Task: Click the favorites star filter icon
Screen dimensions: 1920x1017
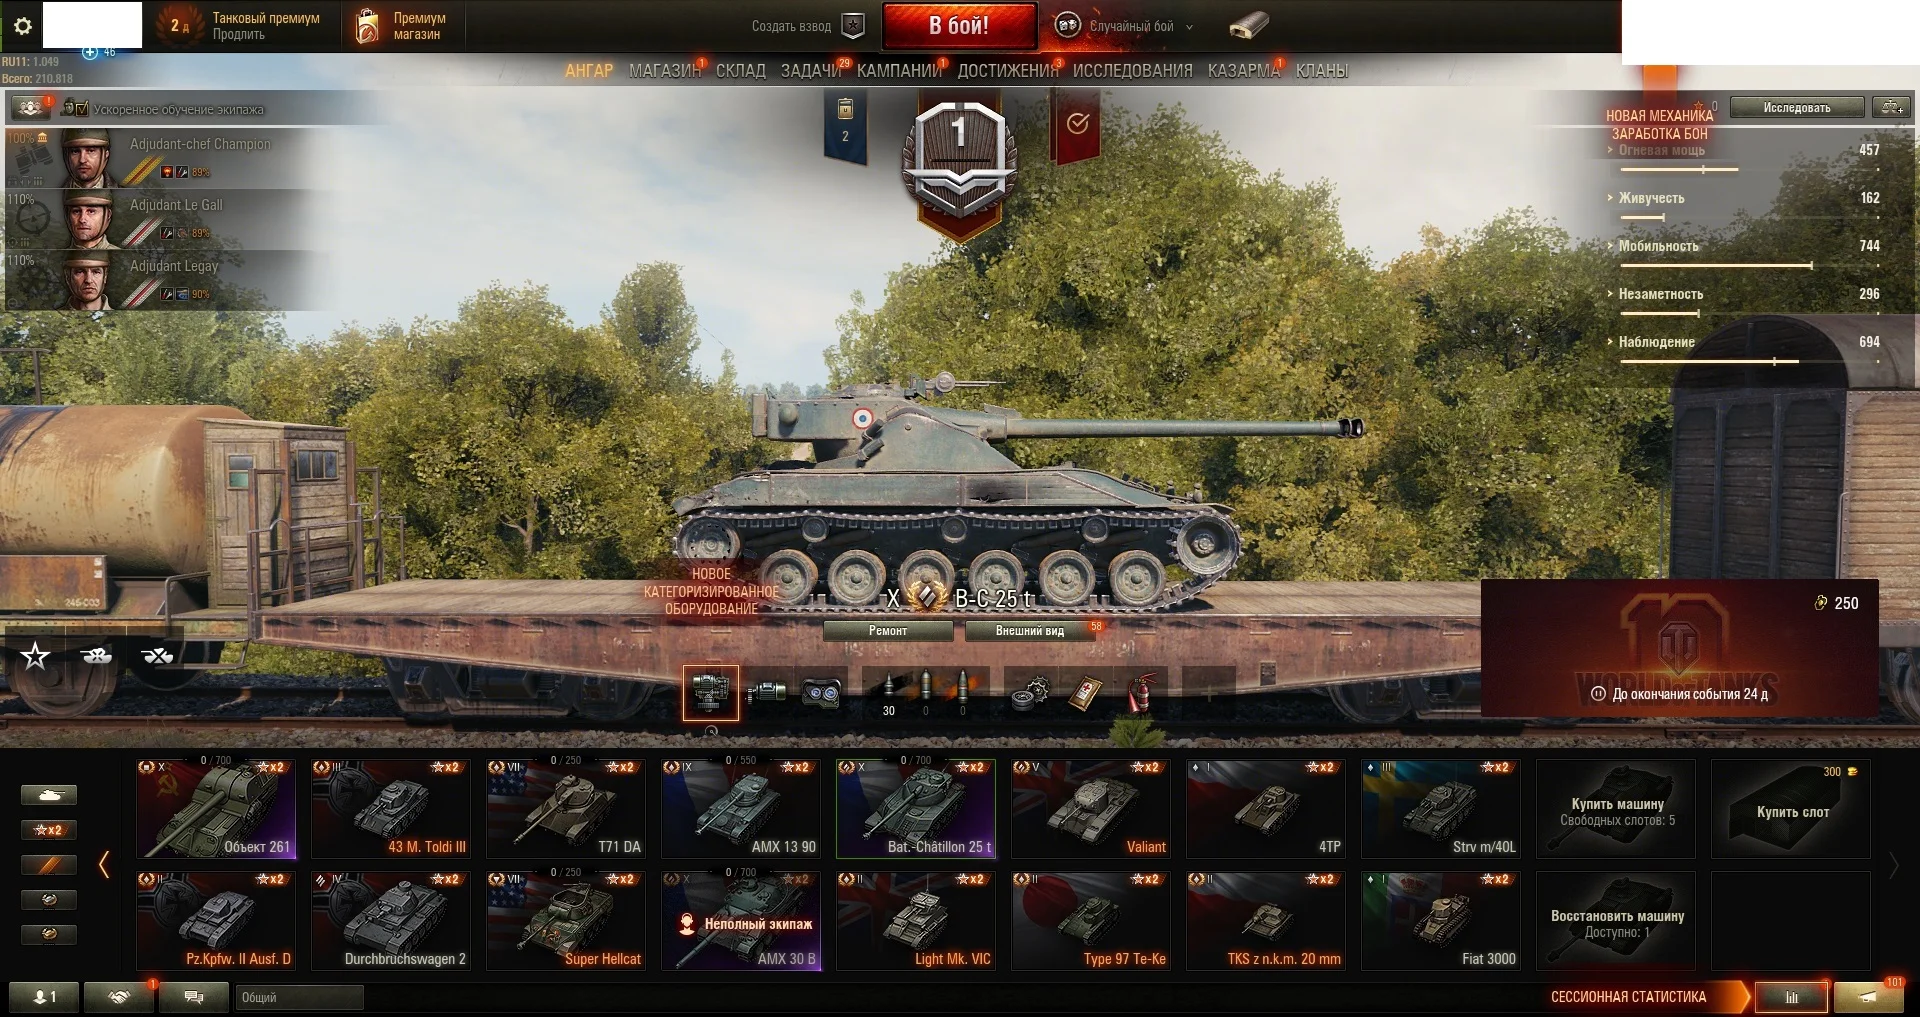Action: (x=36, y=656)
